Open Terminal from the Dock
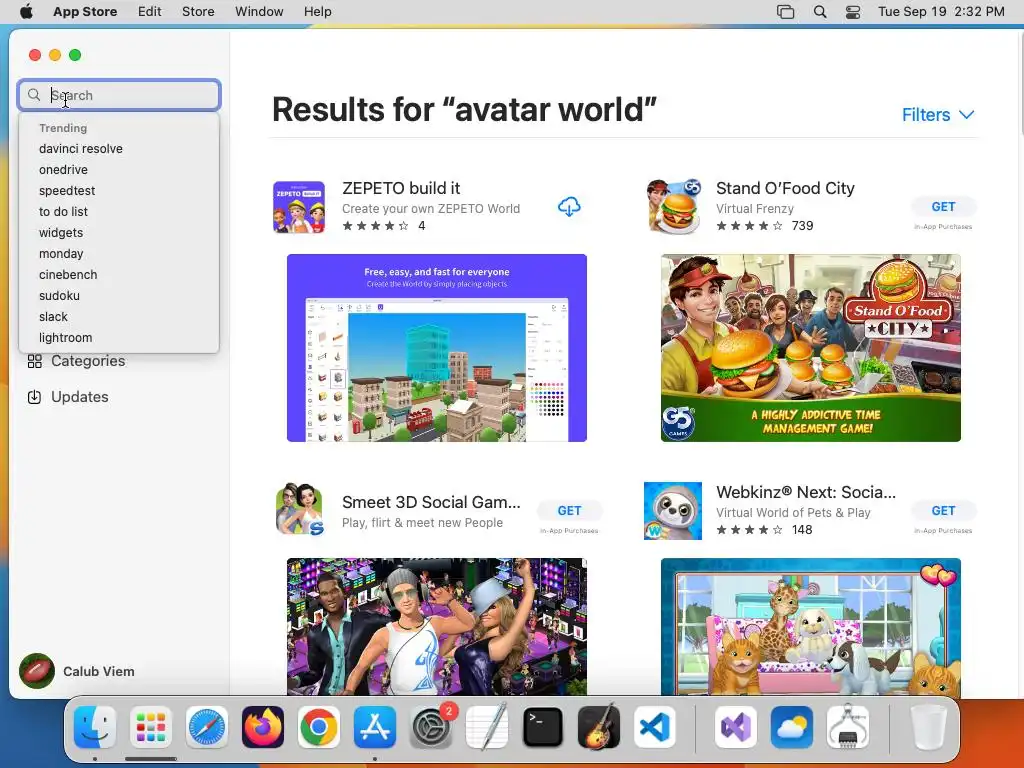 tap(543, 727)
